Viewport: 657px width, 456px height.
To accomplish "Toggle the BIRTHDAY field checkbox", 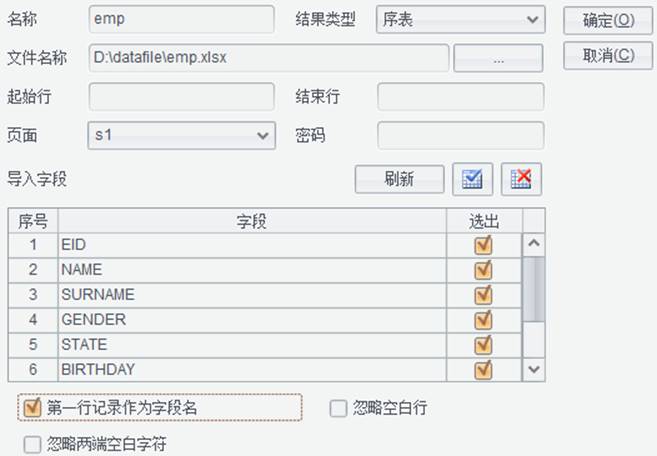I will pyautogui.click(x=483, y=370).
